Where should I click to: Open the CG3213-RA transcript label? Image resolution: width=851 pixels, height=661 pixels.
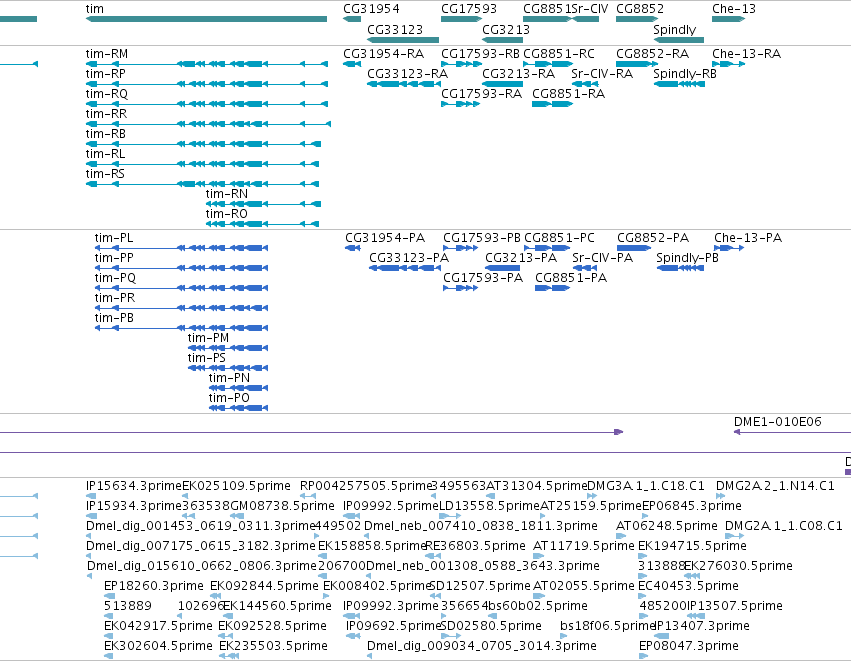[518, 74]
